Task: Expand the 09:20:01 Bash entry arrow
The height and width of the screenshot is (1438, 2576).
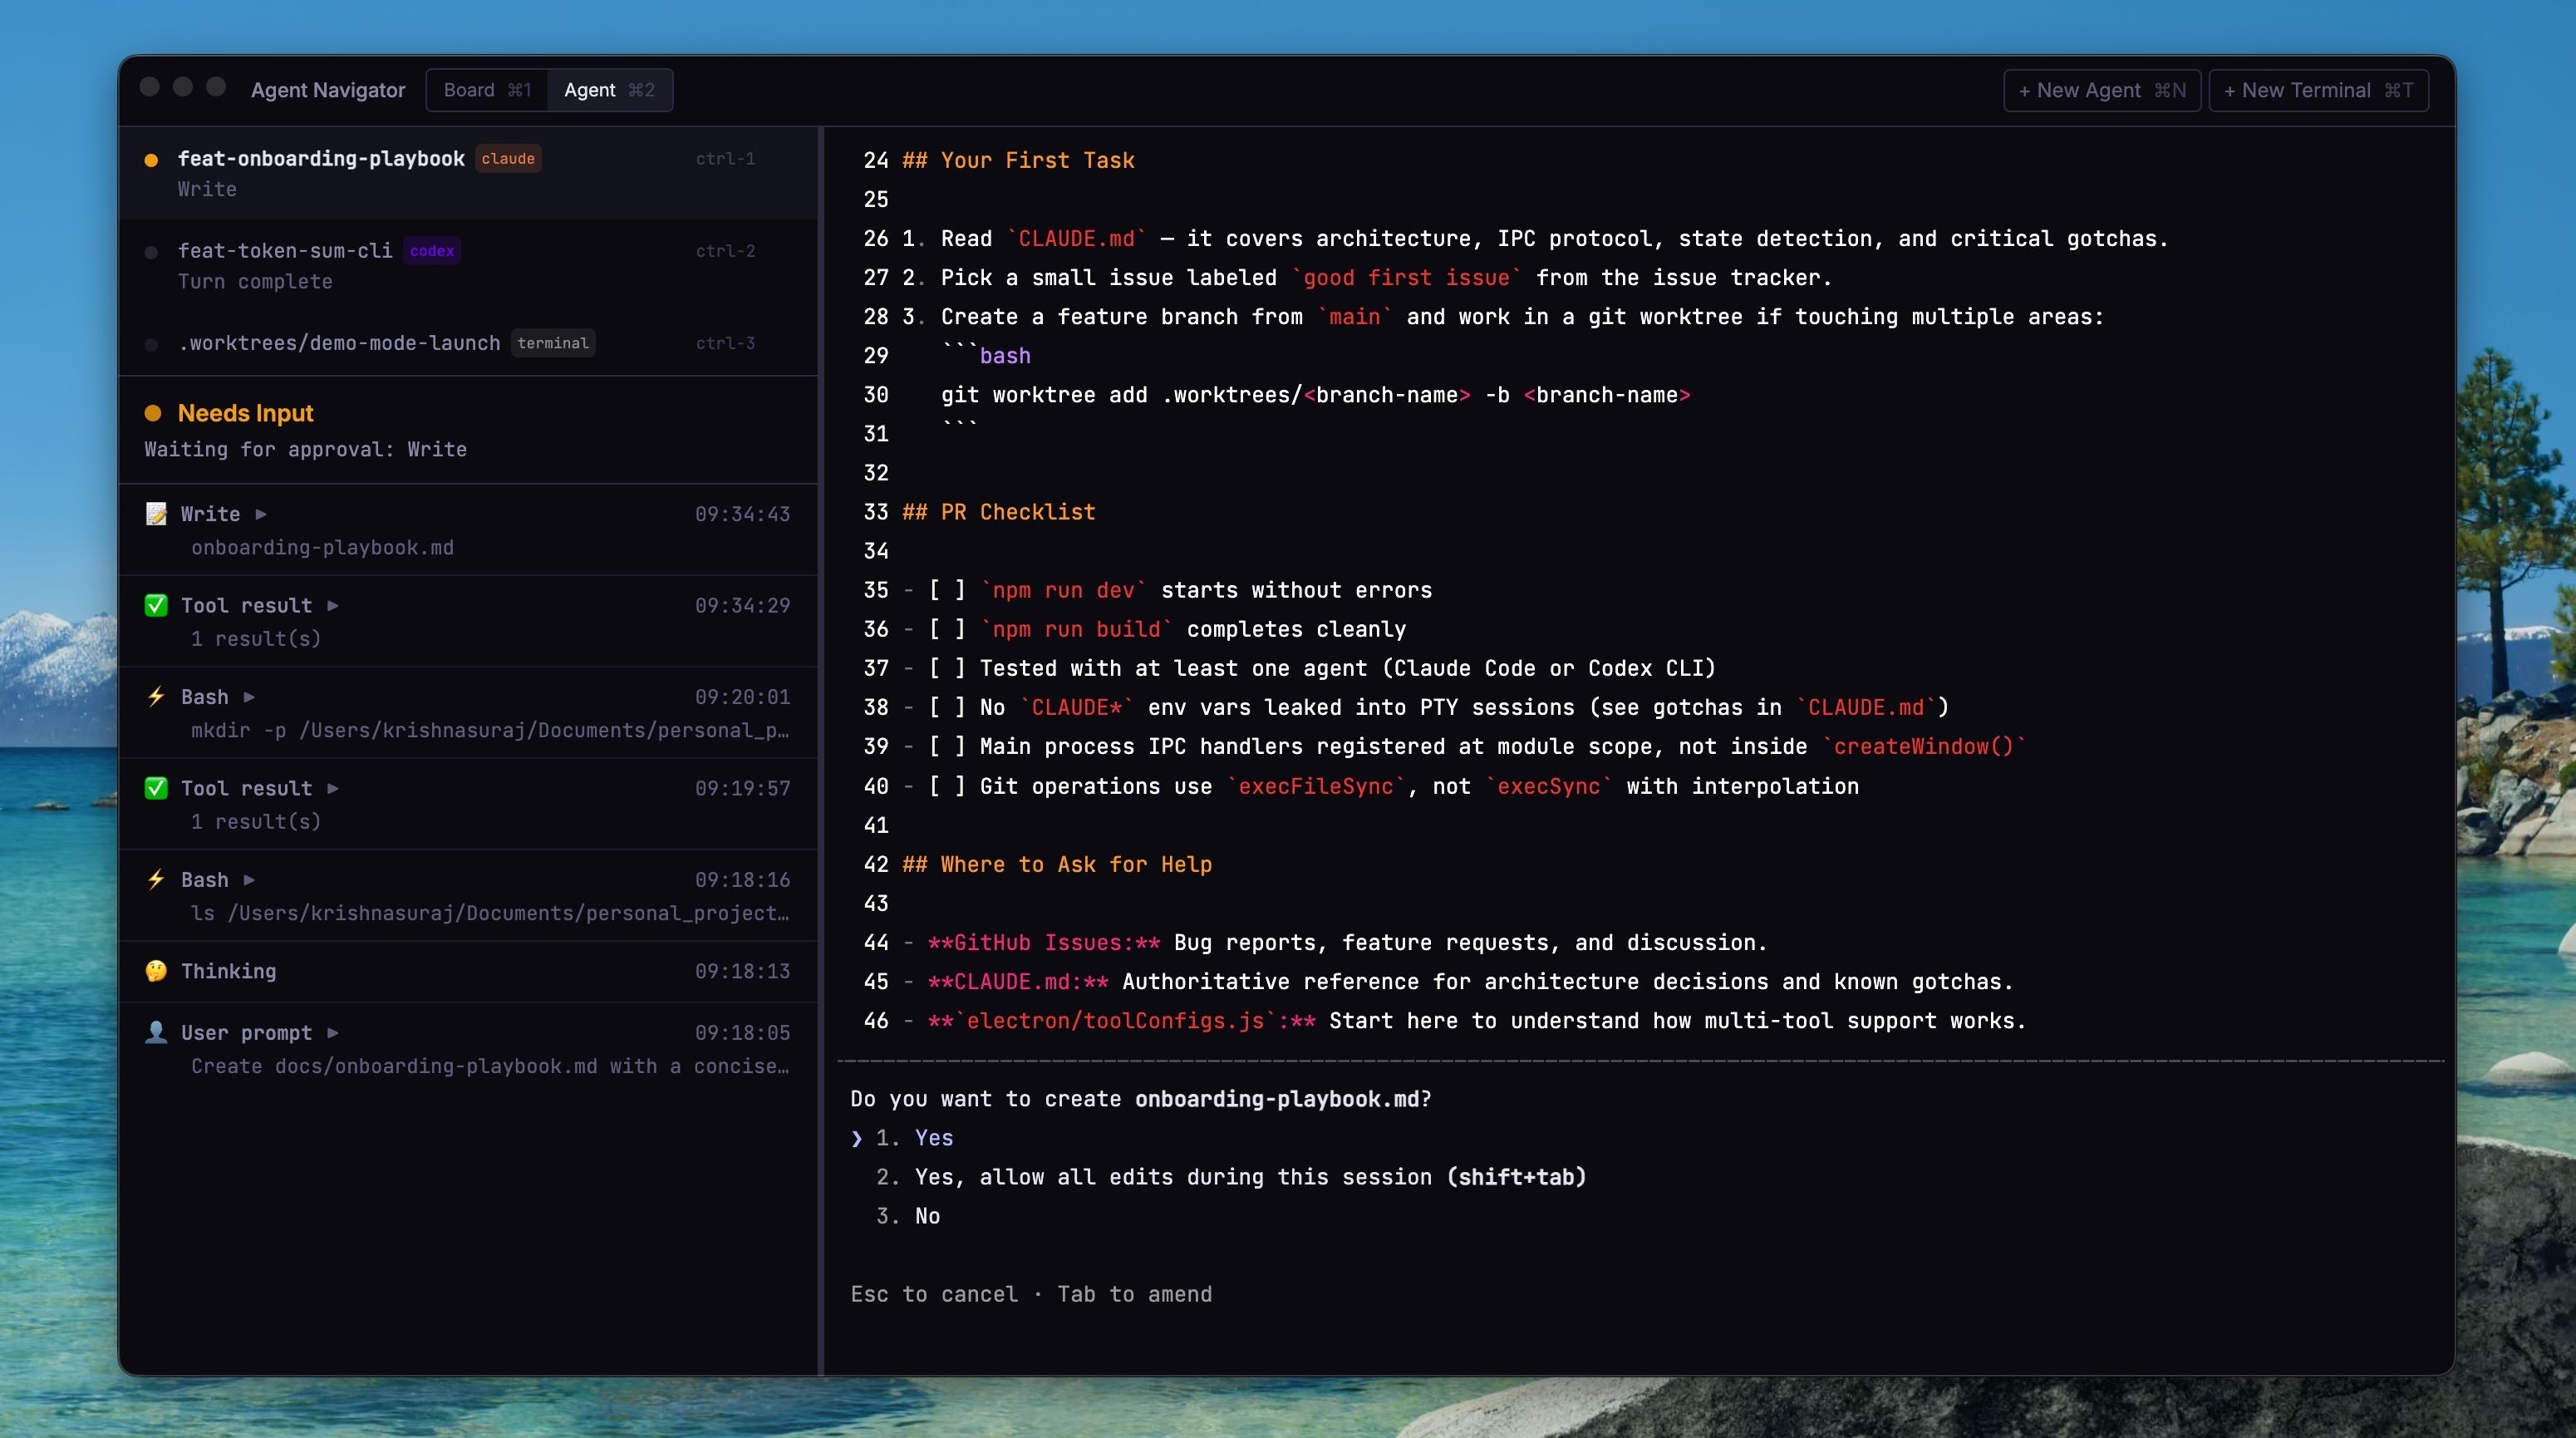Action: 249,696
